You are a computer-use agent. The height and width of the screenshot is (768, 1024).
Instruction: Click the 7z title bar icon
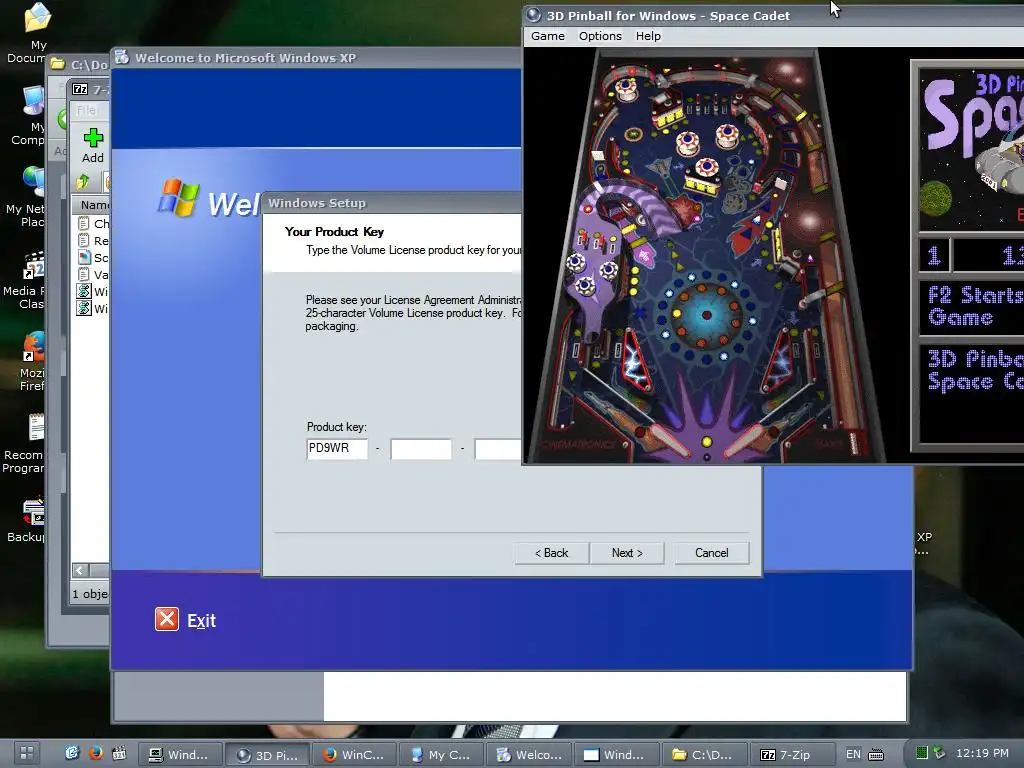pyautogui.click(x=80, y=89)
